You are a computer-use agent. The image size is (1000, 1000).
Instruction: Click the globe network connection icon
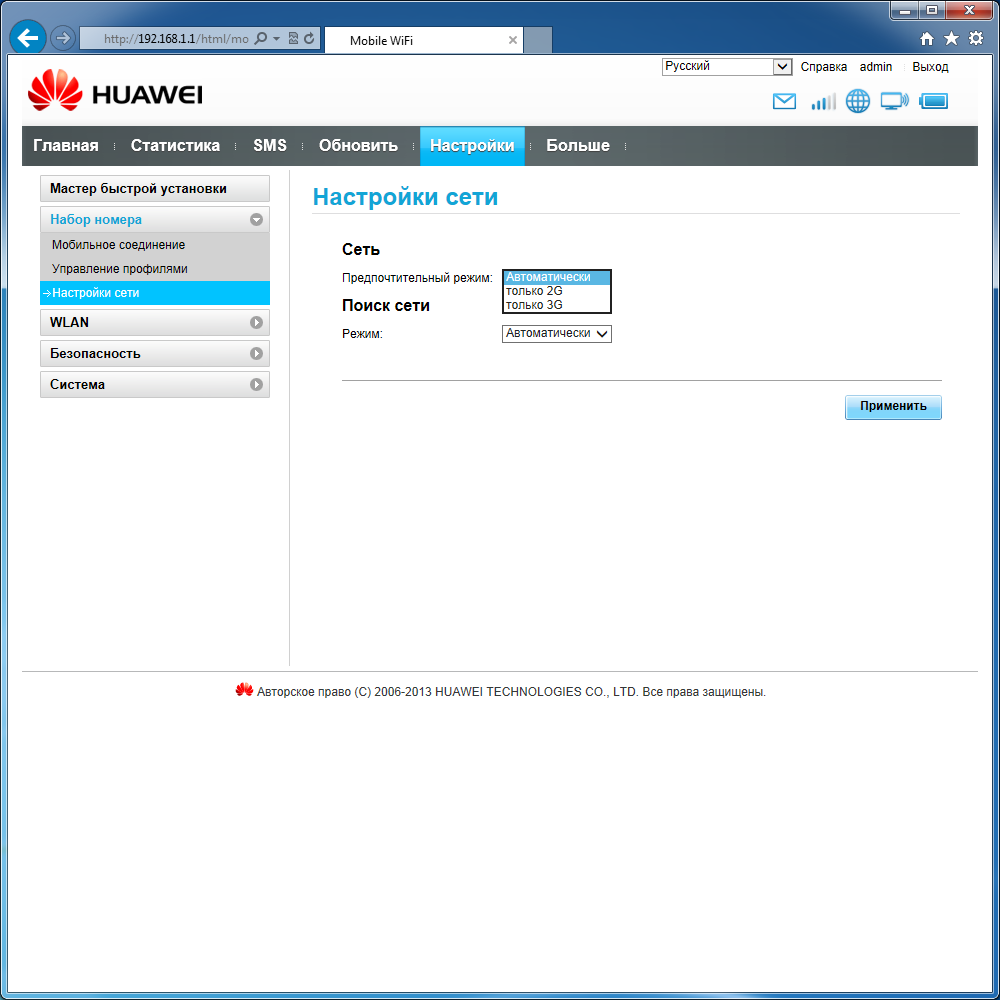[857, 101]
